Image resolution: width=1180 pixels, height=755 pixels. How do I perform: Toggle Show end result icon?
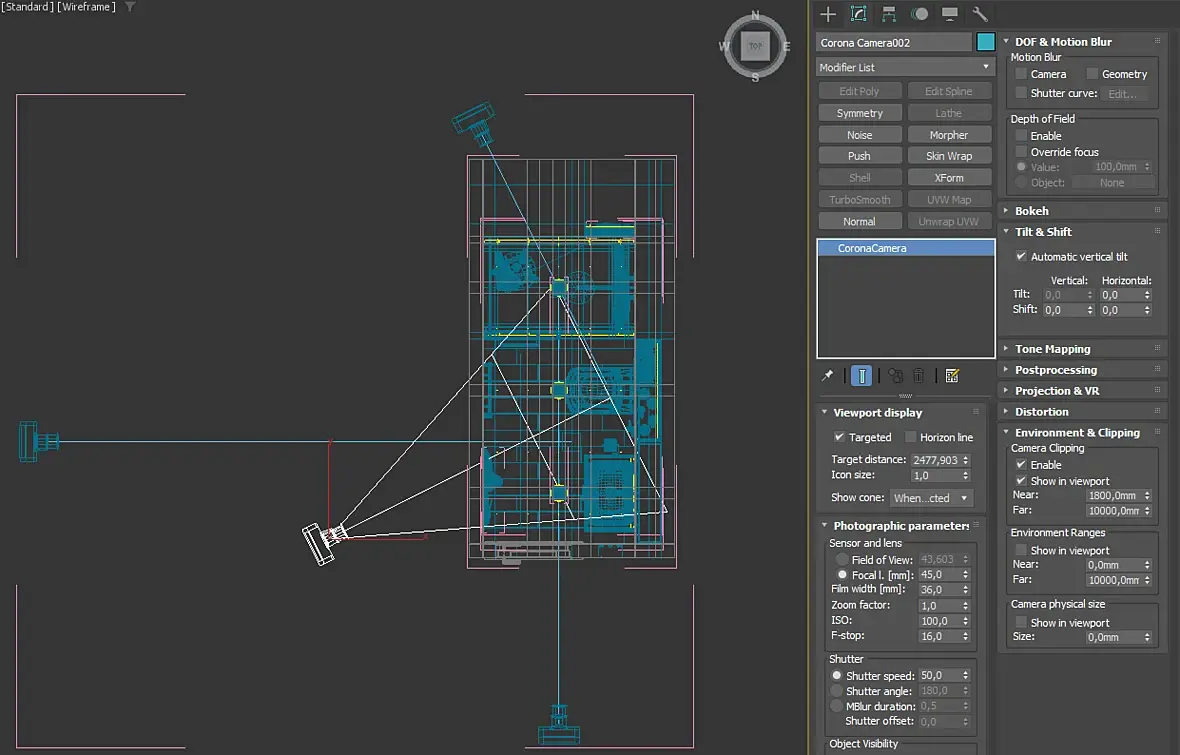point(861,376)
